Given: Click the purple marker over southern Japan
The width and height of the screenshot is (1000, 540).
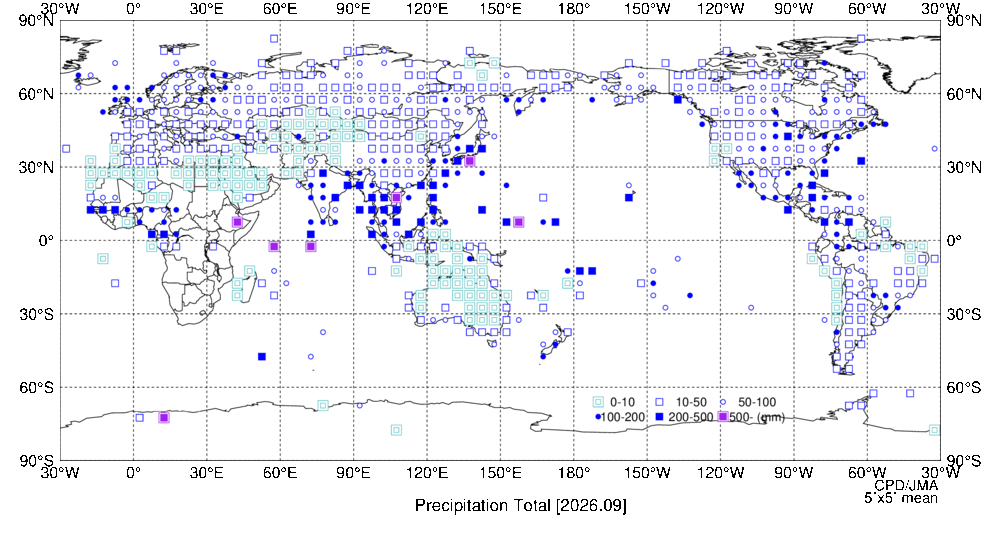Looking at the screenshot, I should click(469, 161).
